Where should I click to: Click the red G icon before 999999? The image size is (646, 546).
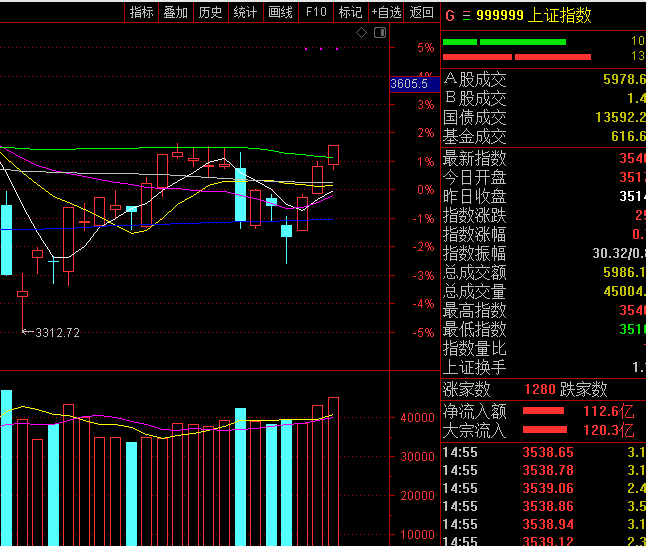tap(449, 15)
